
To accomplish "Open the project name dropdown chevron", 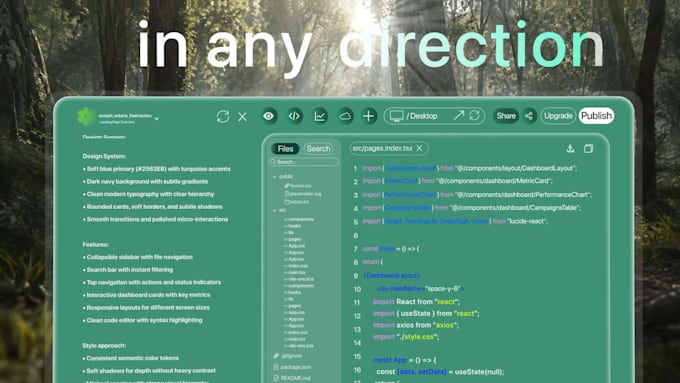I will click(157, 118).
